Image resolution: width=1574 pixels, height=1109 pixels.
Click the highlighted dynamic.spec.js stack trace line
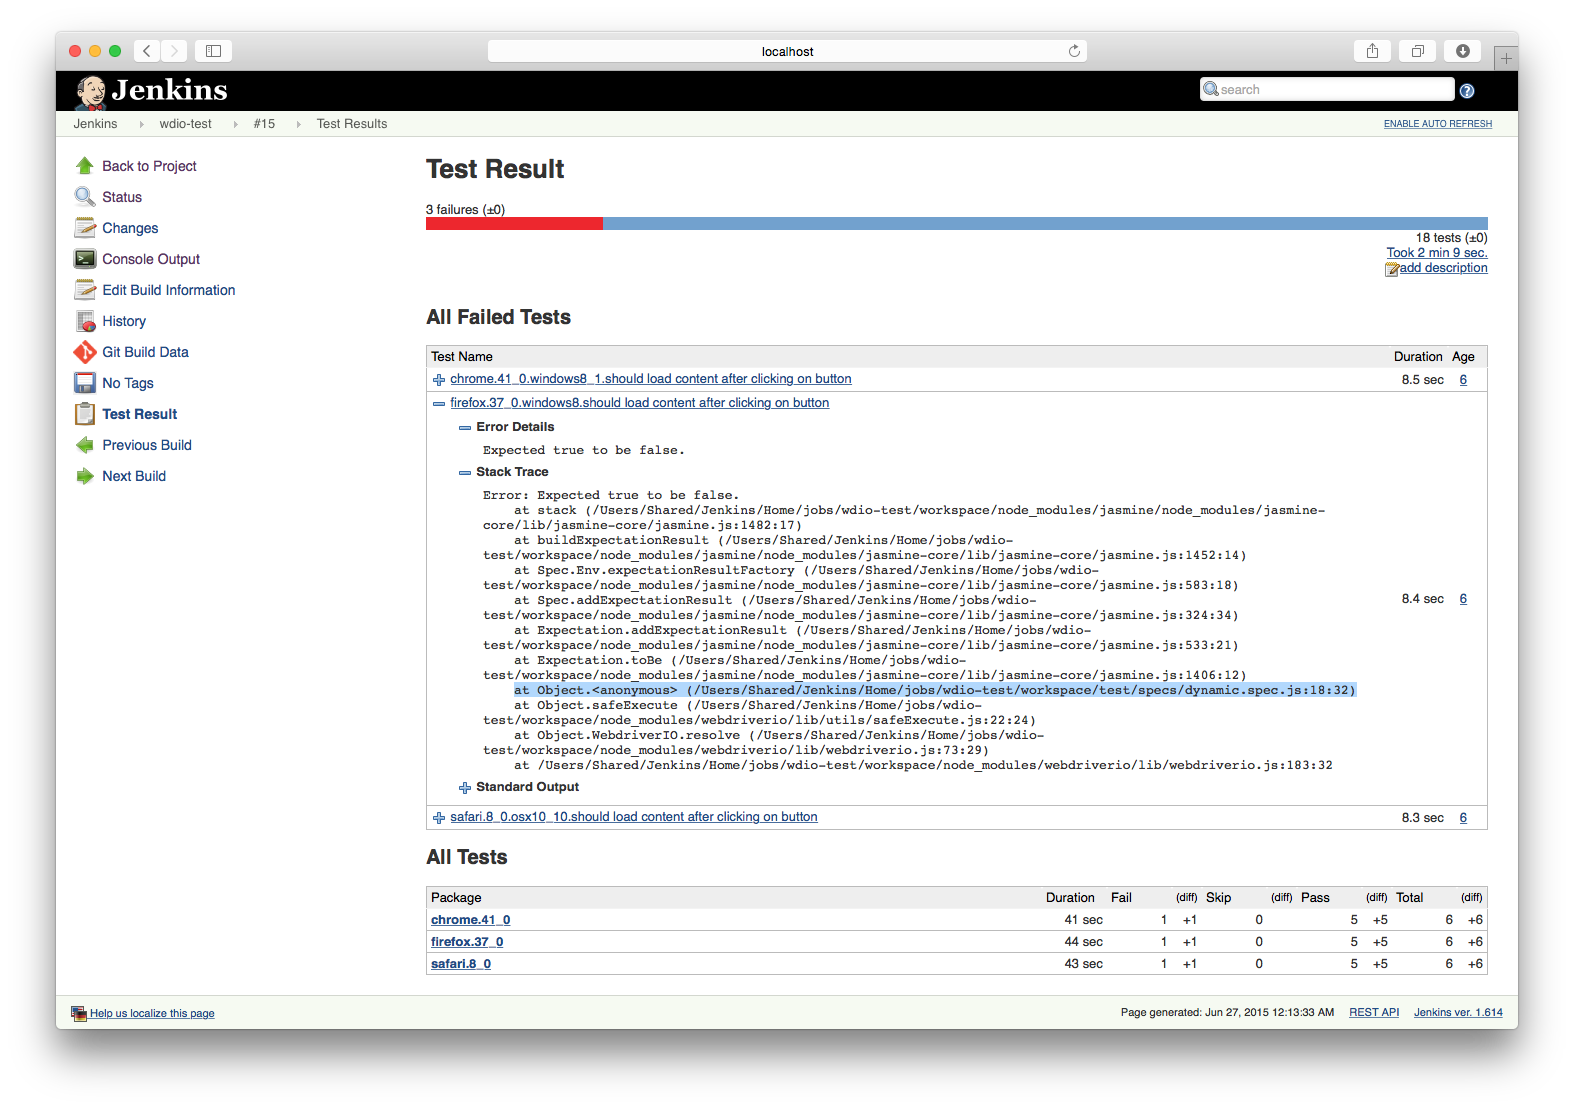coord(935,690)
